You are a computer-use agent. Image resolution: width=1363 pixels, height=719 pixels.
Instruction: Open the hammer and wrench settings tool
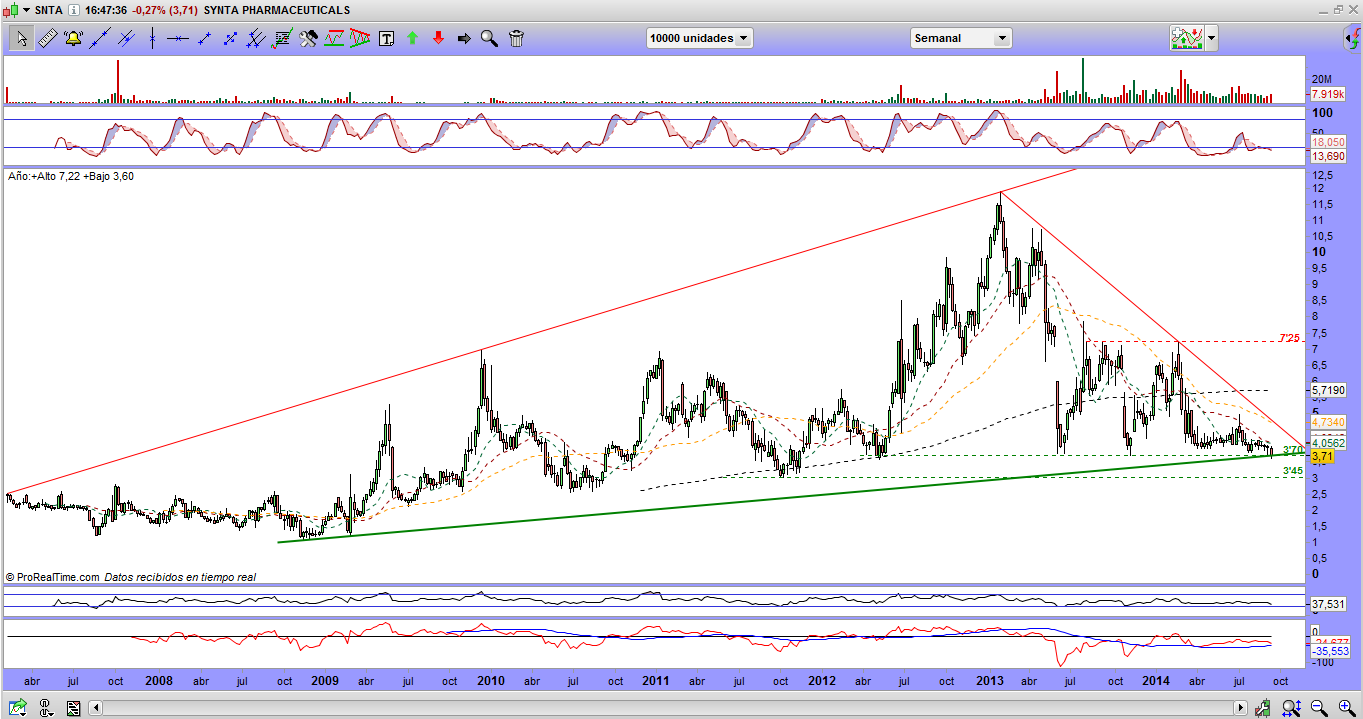(308, 38)
